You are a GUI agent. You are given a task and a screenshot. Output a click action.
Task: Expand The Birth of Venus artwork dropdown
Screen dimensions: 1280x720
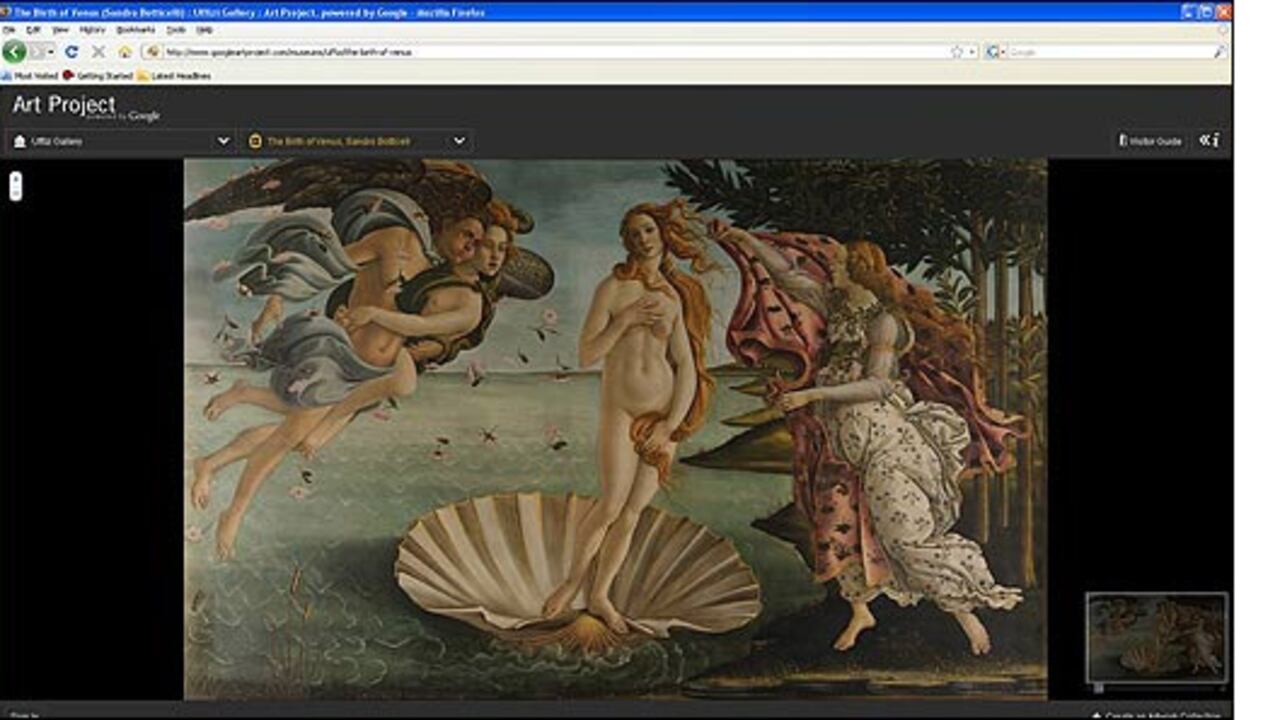click(459, 141)
